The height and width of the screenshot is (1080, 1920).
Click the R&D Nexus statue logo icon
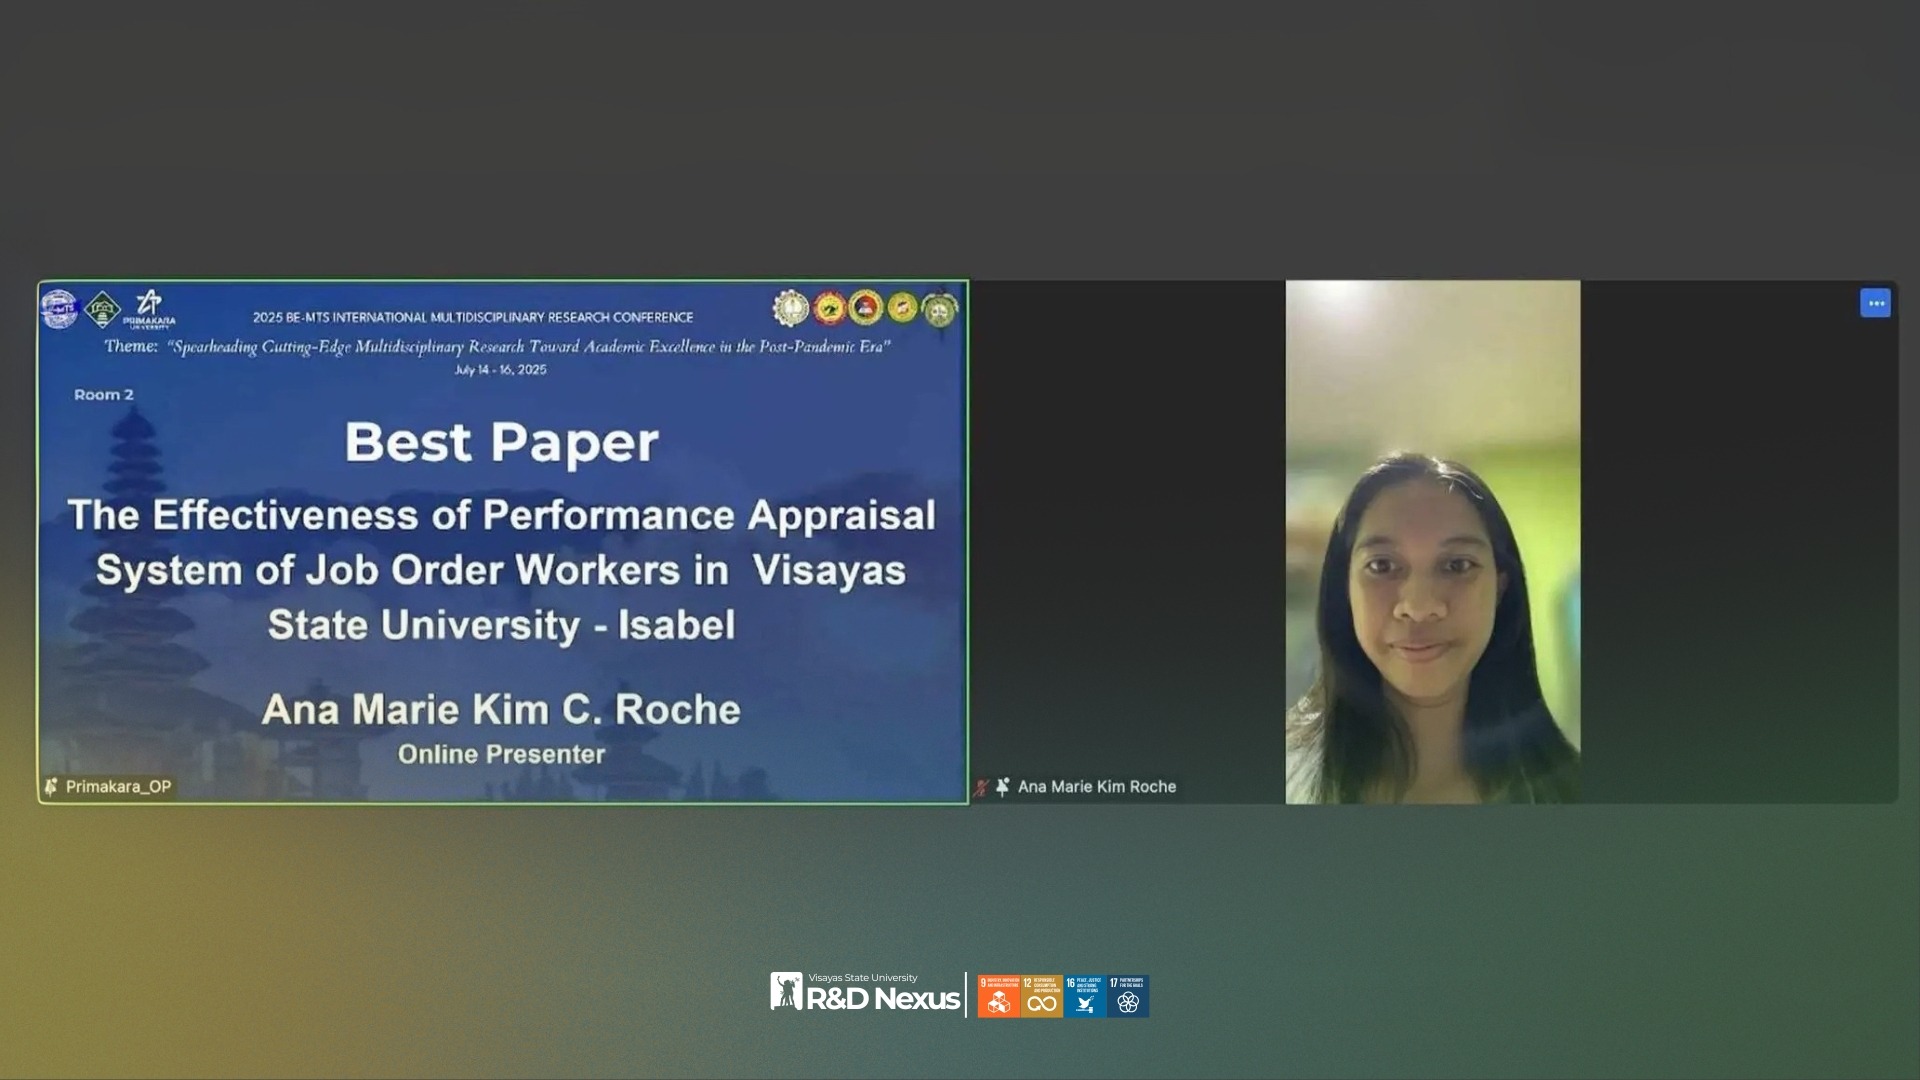pos(786,991)
